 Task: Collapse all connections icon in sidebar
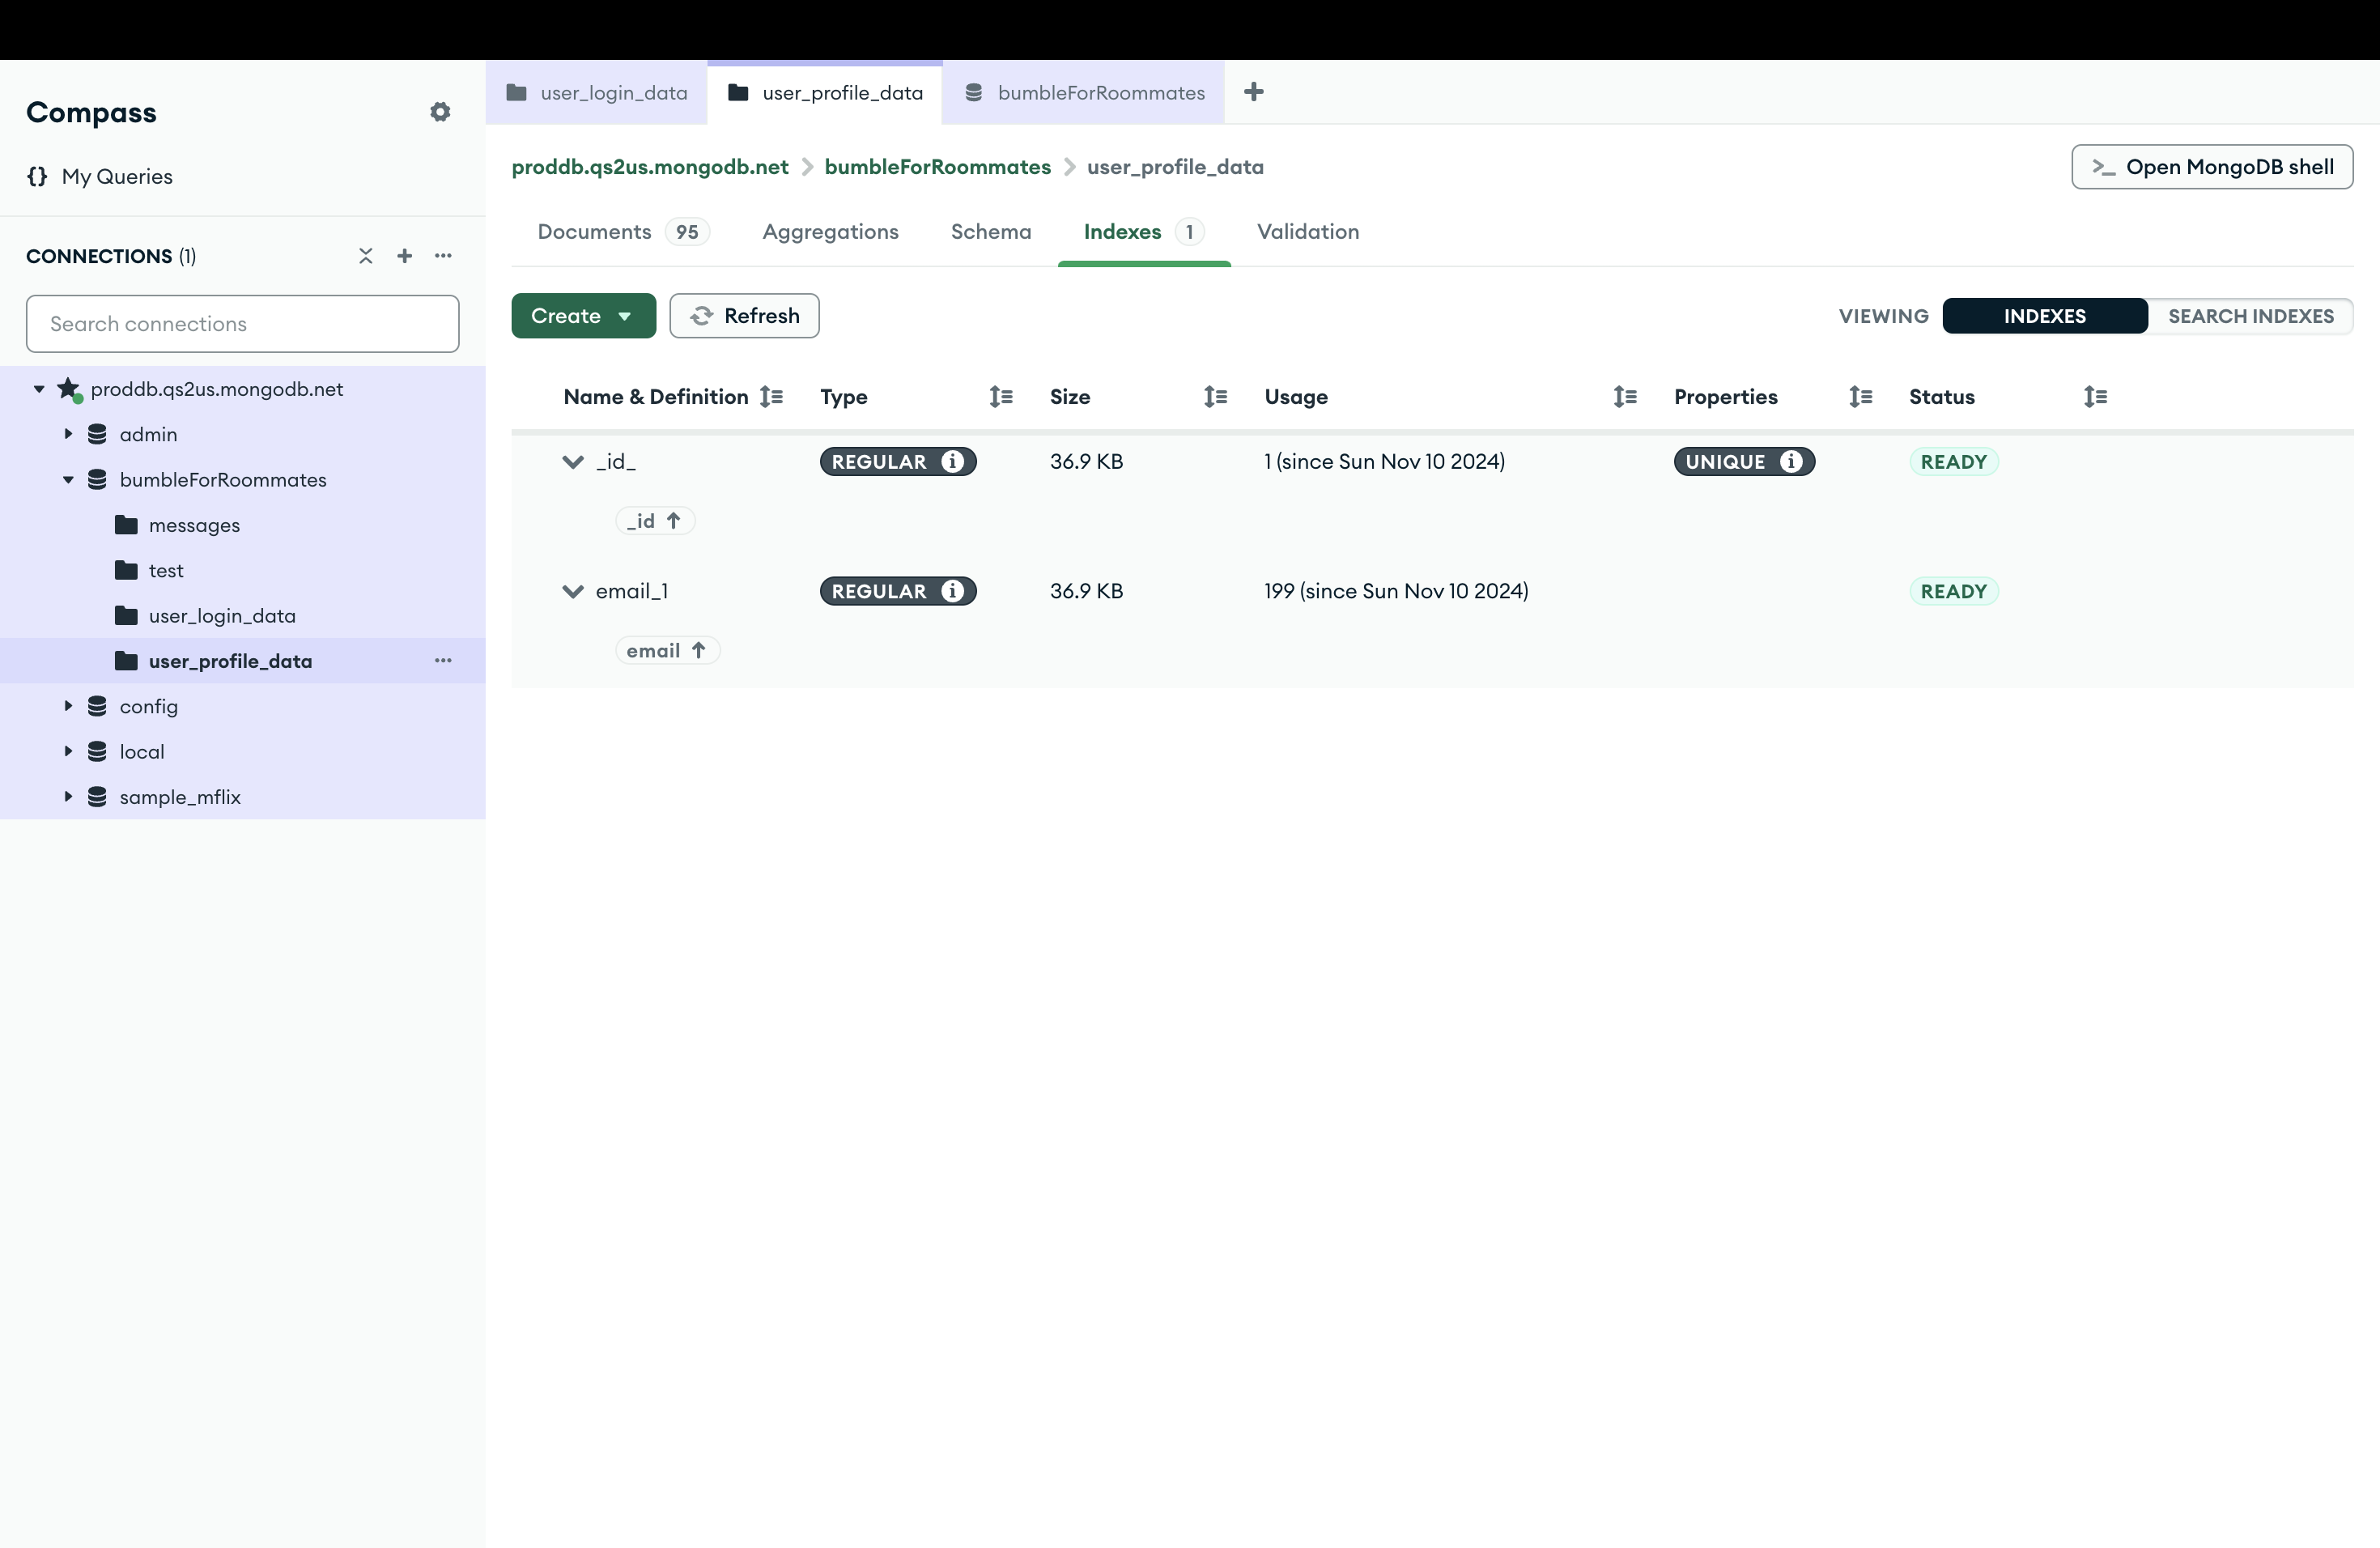(x=366, y=256)
